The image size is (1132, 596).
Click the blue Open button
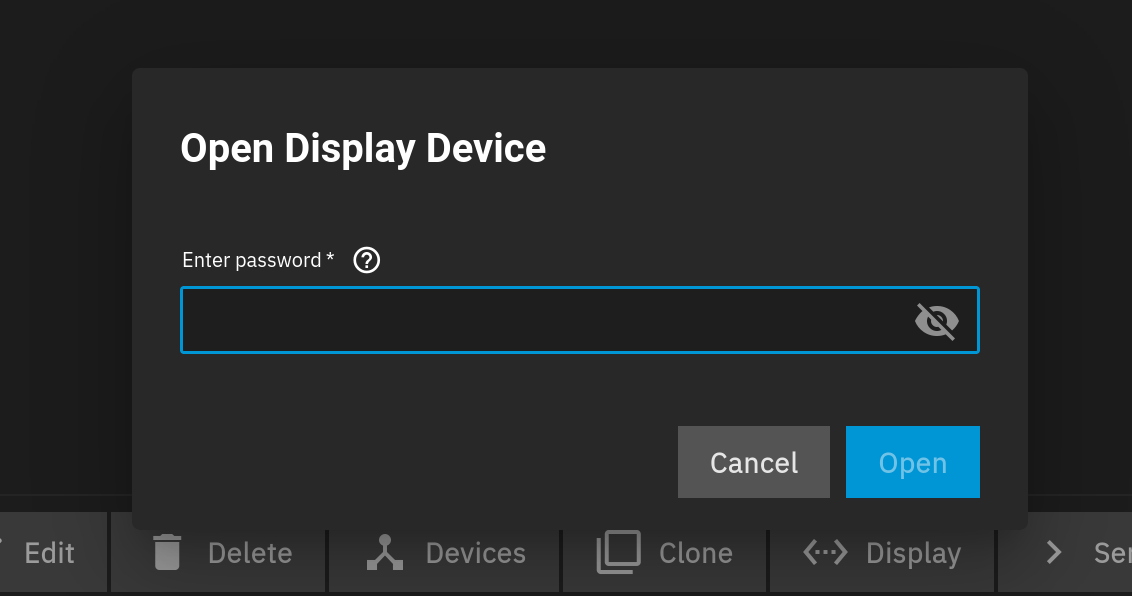click(913, 462)
